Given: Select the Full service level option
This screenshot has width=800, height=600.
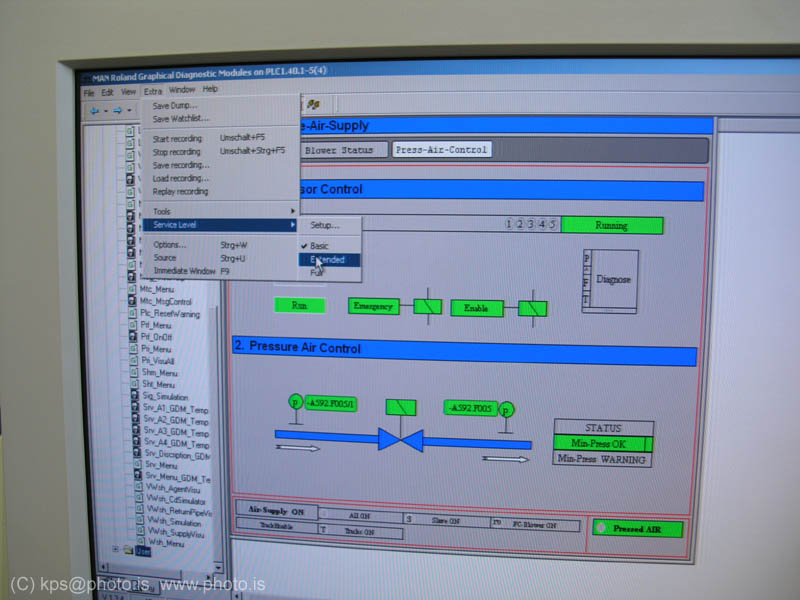Looking at the screenshot, I should (x=317, y=273).
